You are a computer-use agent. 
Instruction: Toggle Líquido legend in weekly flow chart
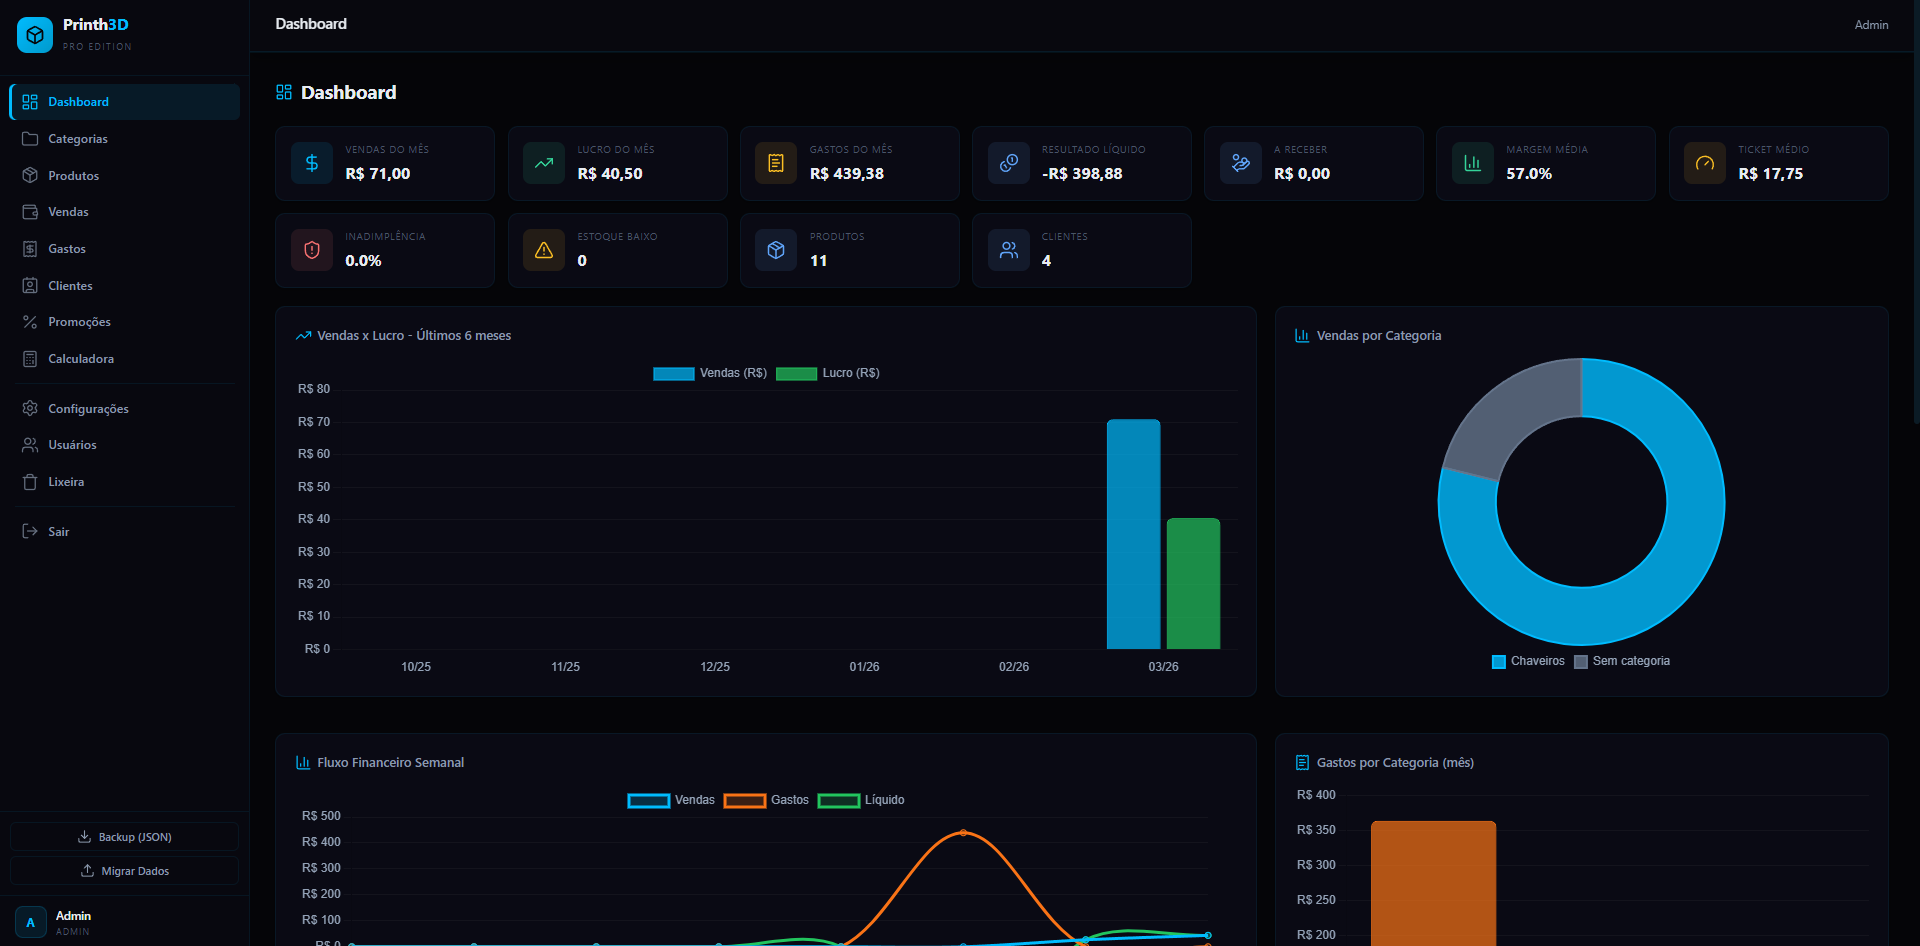coord(861,800)
